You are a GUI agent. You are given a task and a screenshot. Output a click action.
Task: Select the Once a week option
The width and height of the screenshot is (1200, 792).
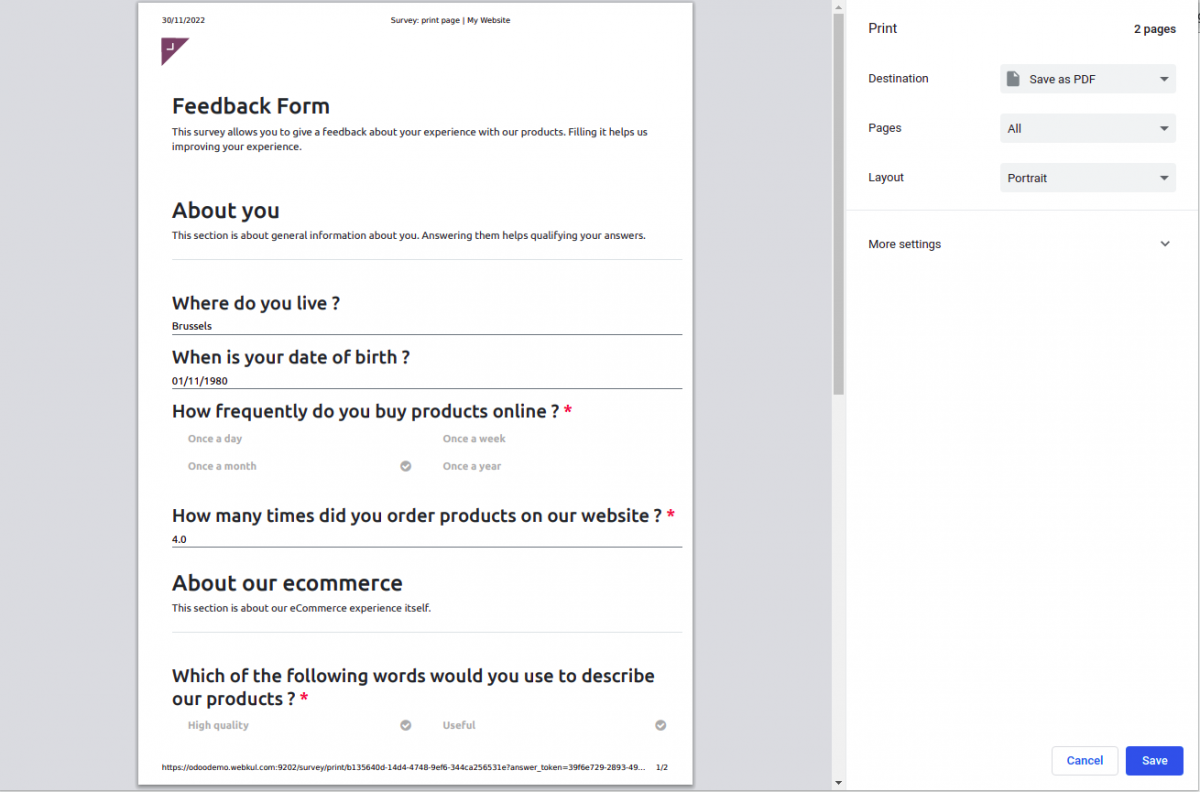coord(474,438)
